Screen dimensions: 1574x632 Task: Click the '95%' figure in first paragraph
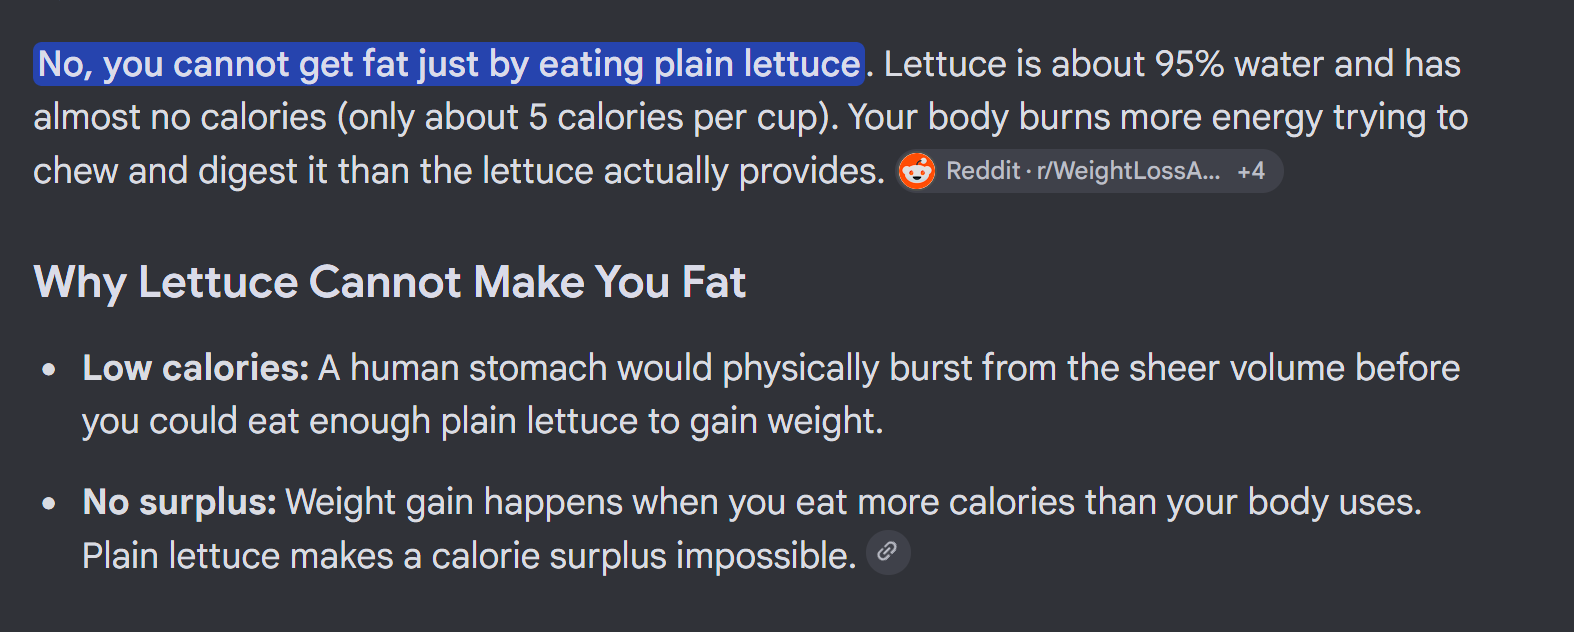[x=1189, y=64]
